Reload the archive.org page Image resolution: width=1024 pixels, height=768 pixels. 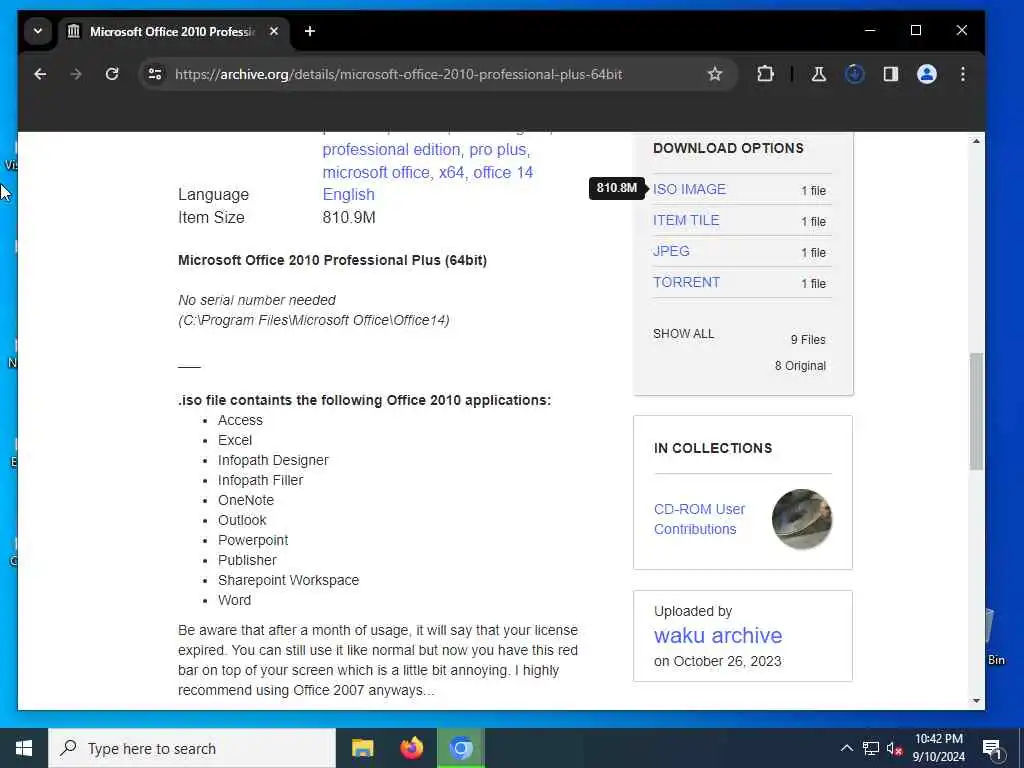112,74
